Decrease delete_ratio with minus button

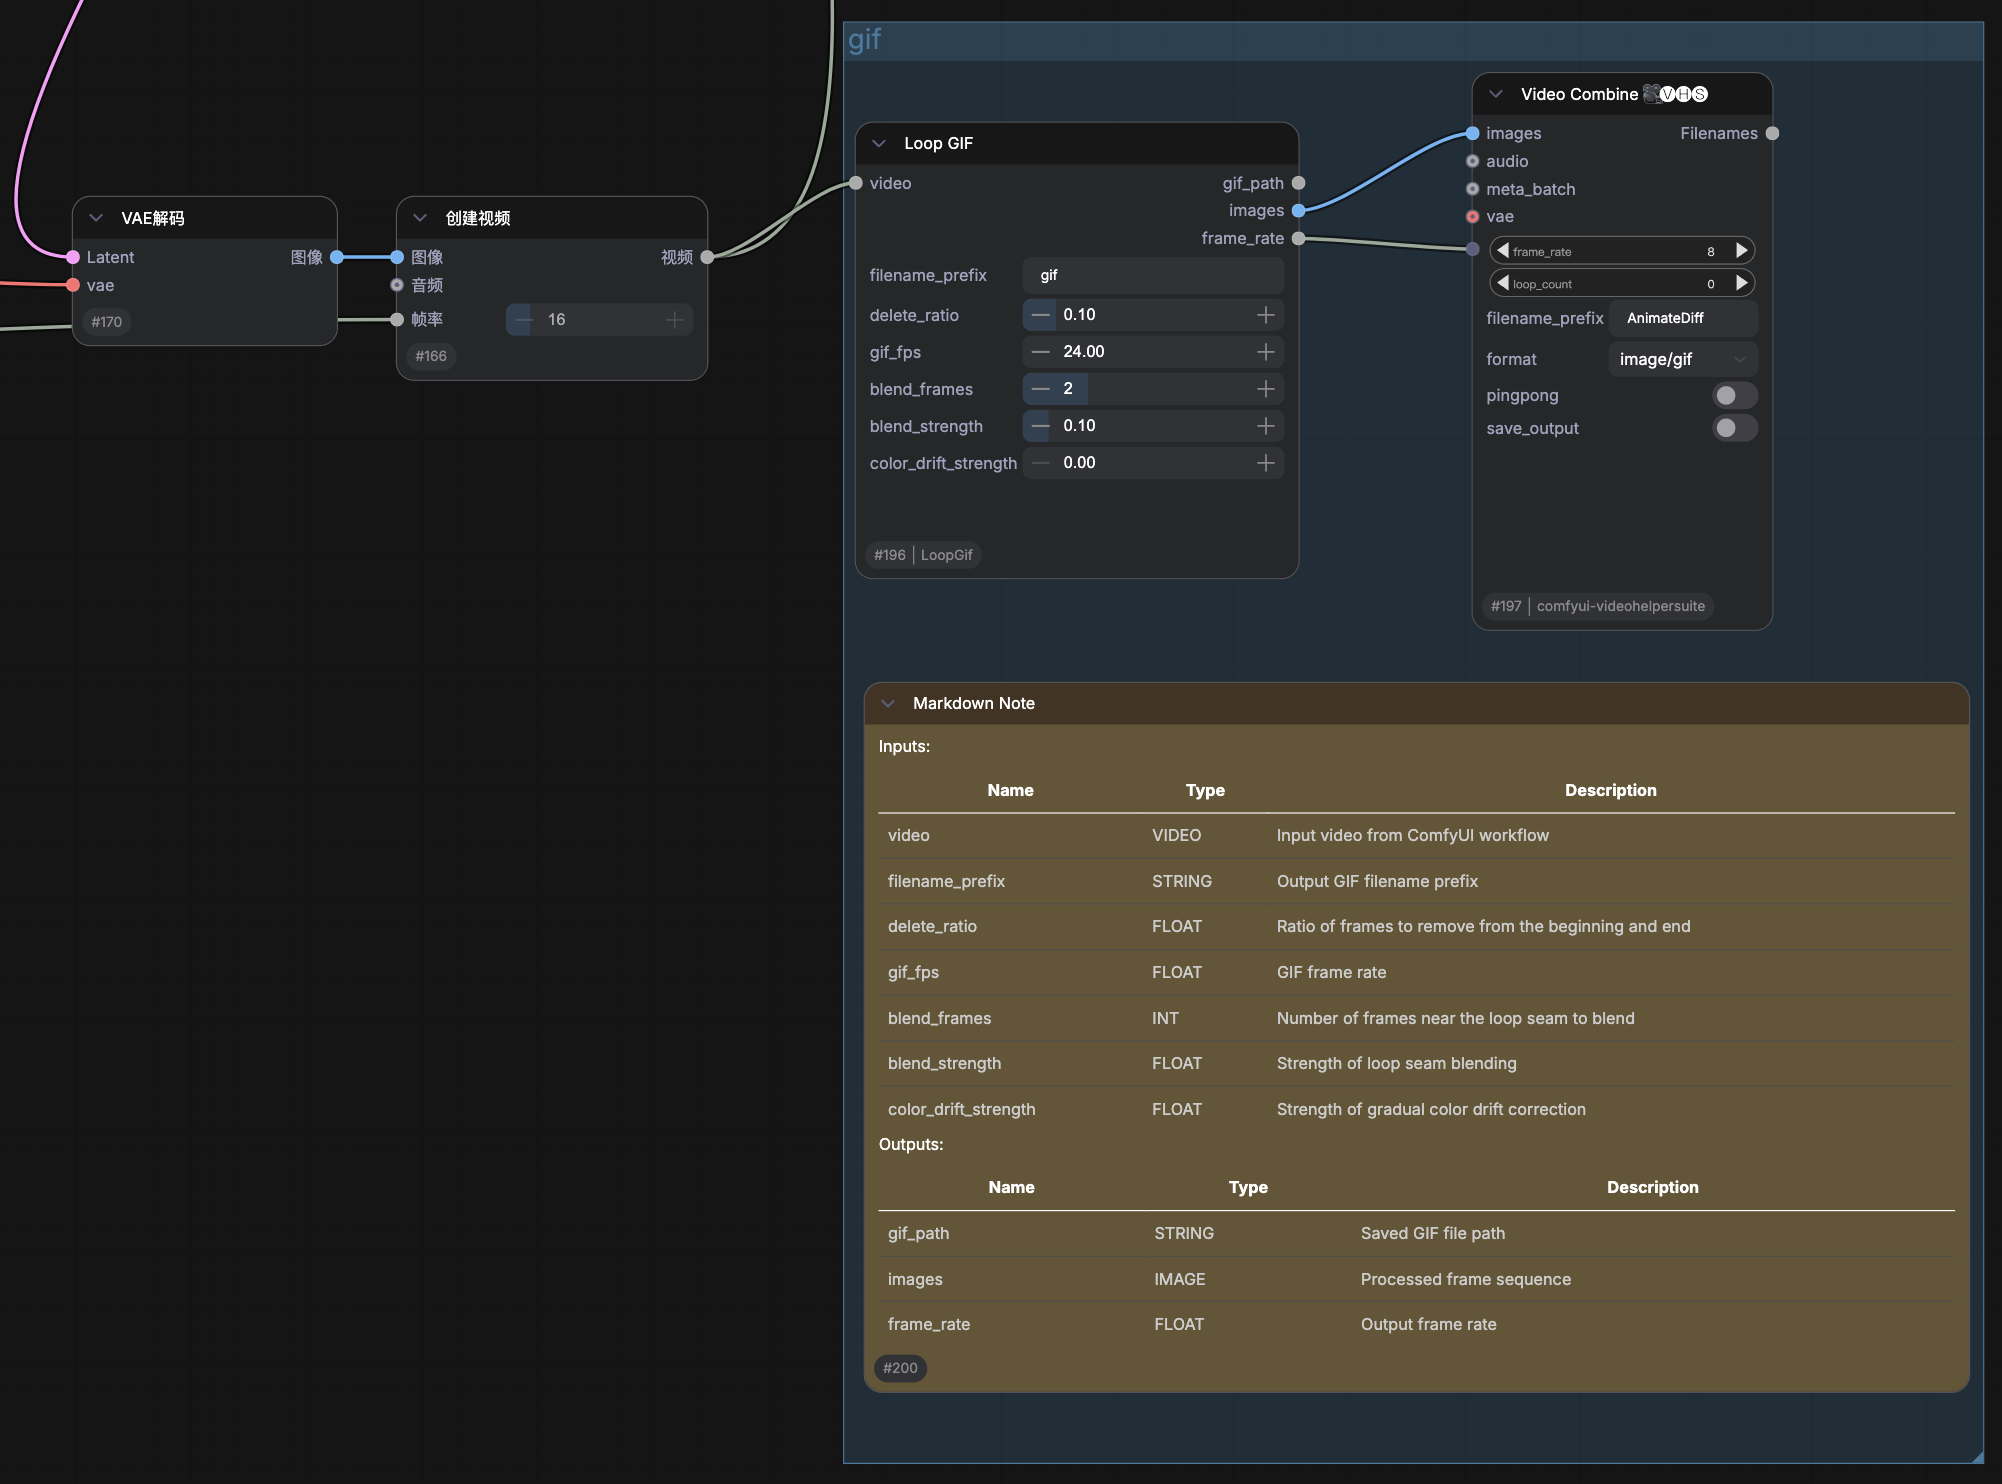tap(1041, 315)
